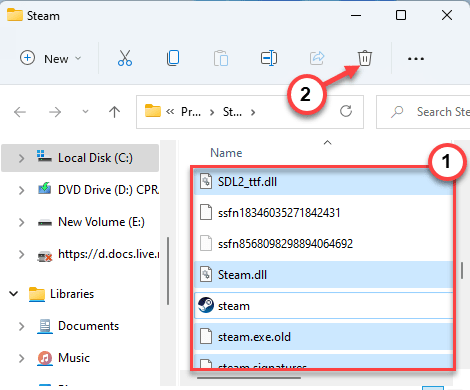Sort by the Name column header

(x=226, y=153)
